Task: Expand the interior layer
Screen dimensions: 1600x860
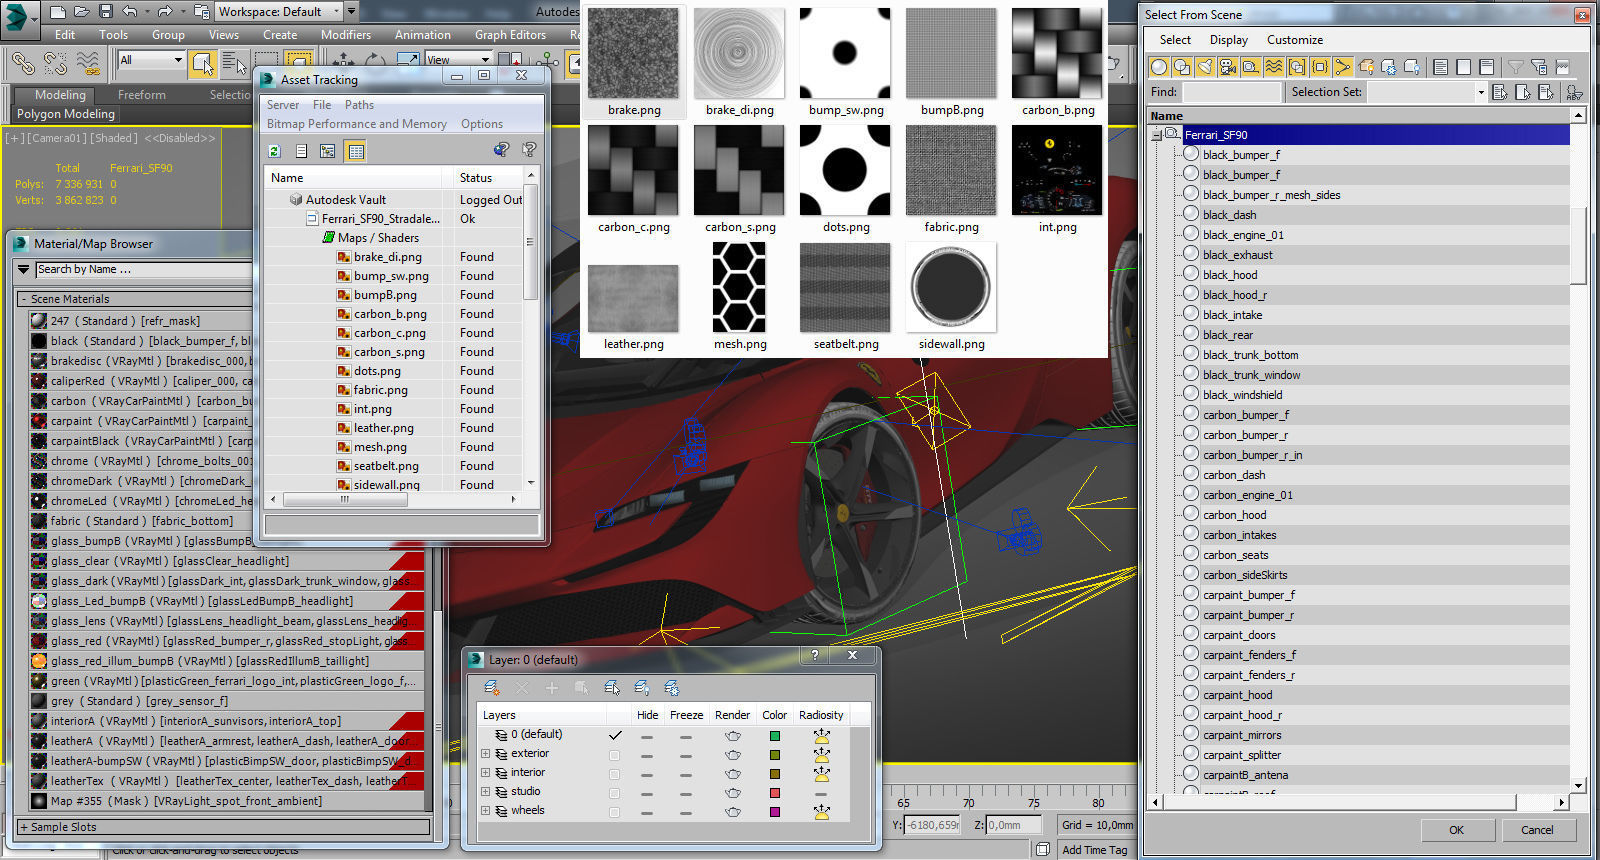Action: coord(486,773)
